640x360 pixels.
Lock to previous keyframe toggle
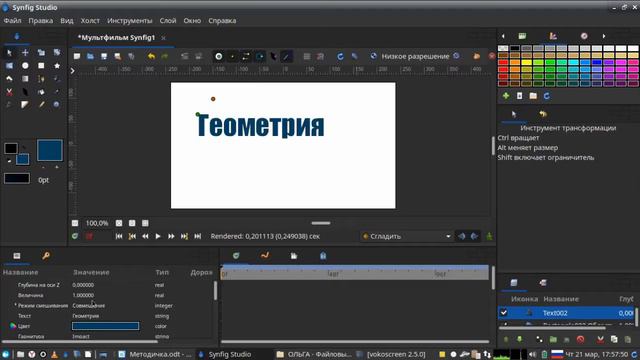tap(462, 236)
